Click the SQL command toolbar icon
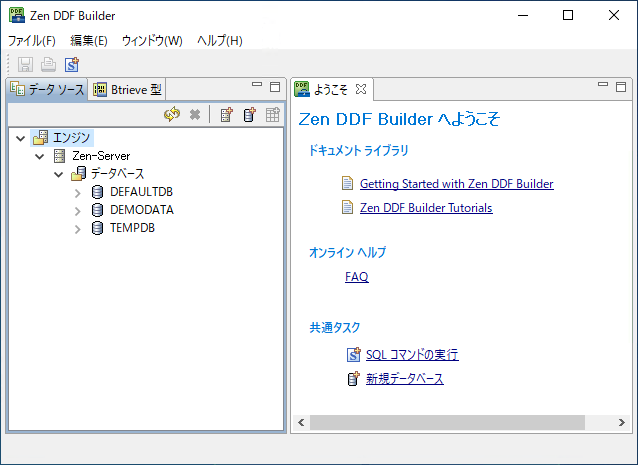This screenshot has width=638, height=465. (x=71, y=65)
